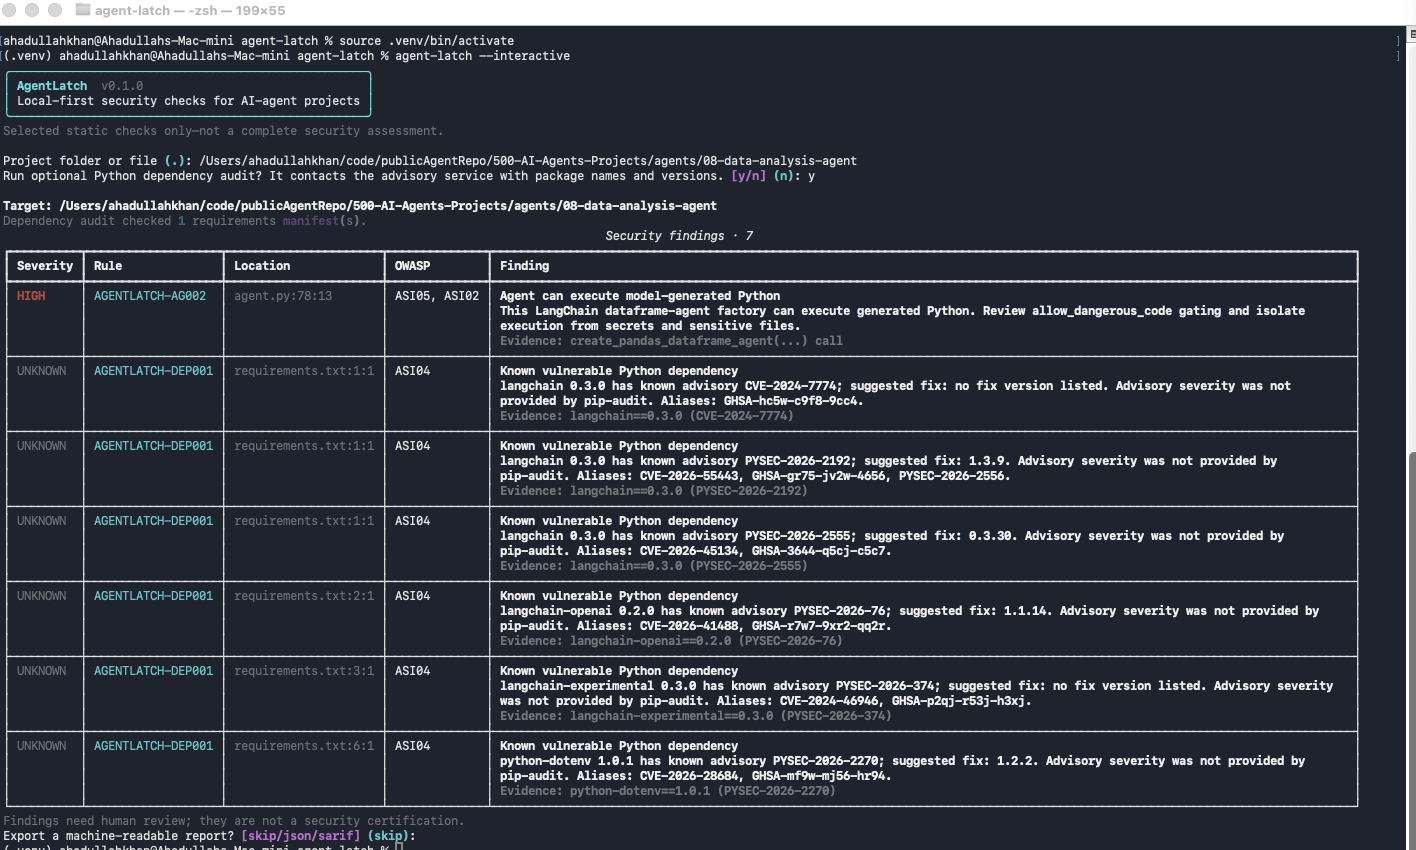Click the 'CVE-2026-45134' alias
The width and height of the screenshot is (1416, 850).
689,551
